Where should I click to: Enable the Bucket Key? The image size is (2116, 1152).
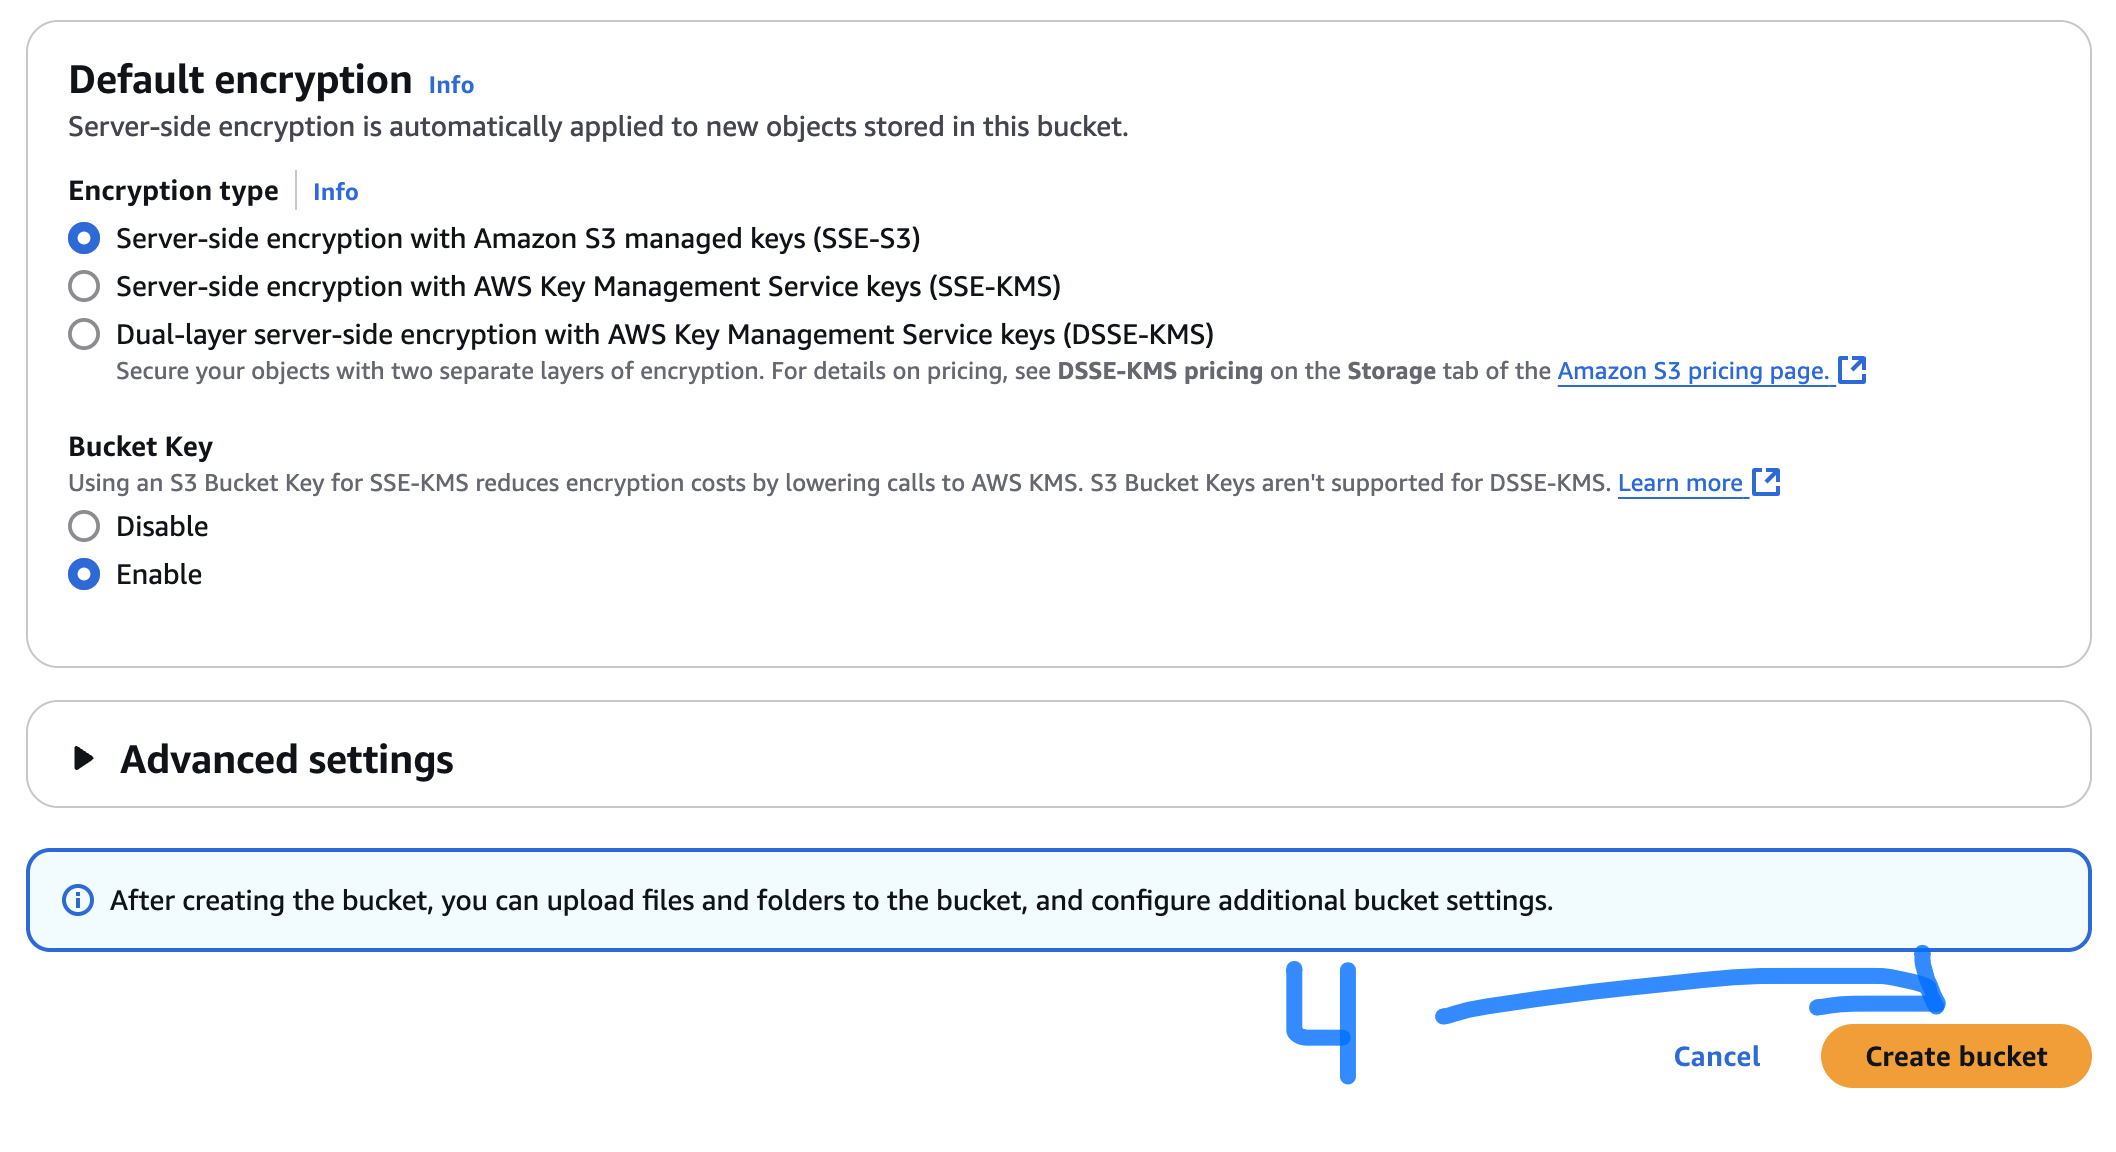(x=84, y=574)
